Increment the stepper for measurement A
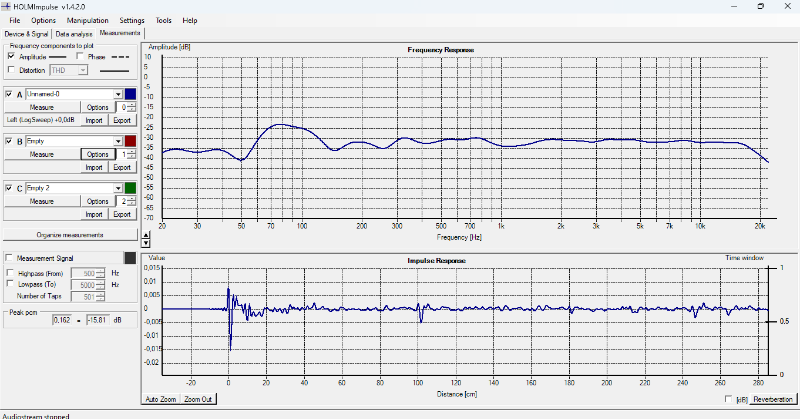Image resolution: width=800 pixels, height=419 pixels. (x=132, y=105)
